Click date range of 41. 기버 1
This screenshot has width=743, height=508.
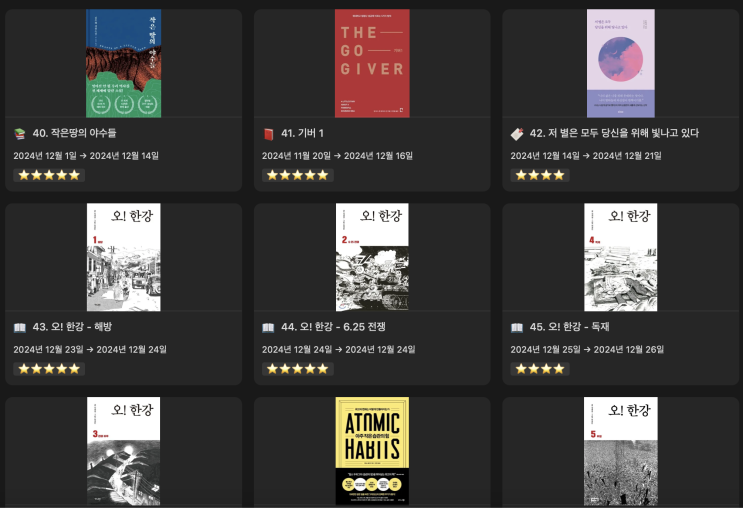pyautogui.click(x=337, y=155)
